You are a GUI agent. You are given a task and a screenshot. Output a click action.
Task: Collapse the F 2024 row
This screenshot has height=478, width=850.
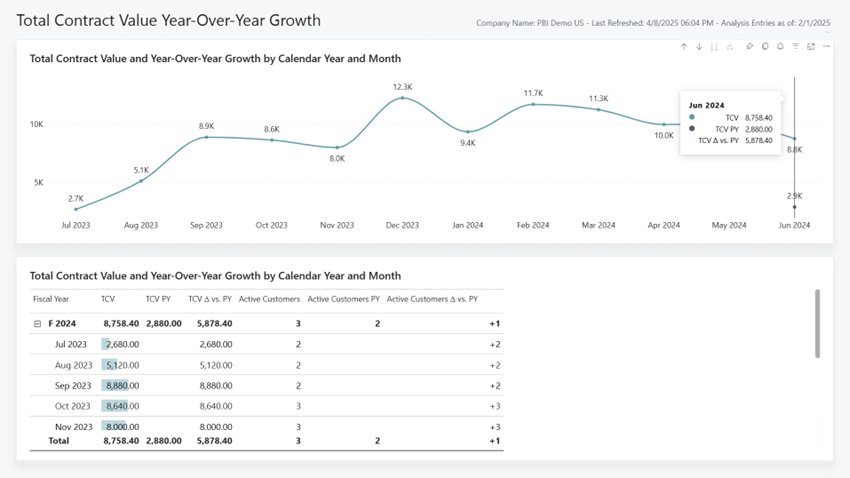pyautogui.click(x=37, y=324)
